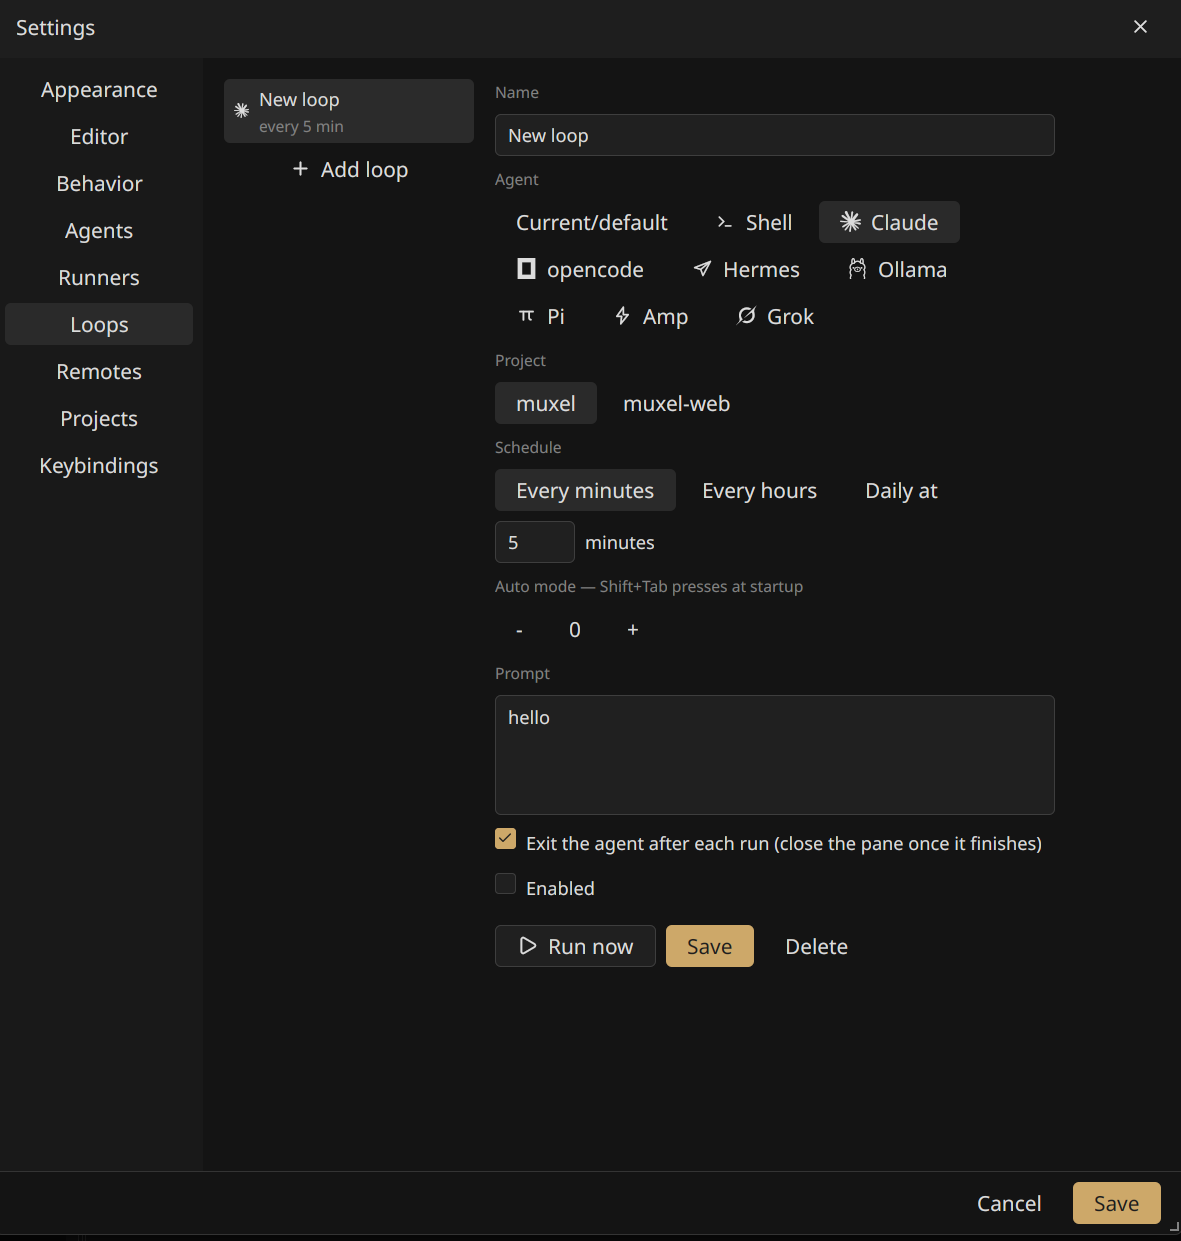Close the Settings dialog with the X
This screenshot has width=1181, height=1241.
coord(1140,27)
